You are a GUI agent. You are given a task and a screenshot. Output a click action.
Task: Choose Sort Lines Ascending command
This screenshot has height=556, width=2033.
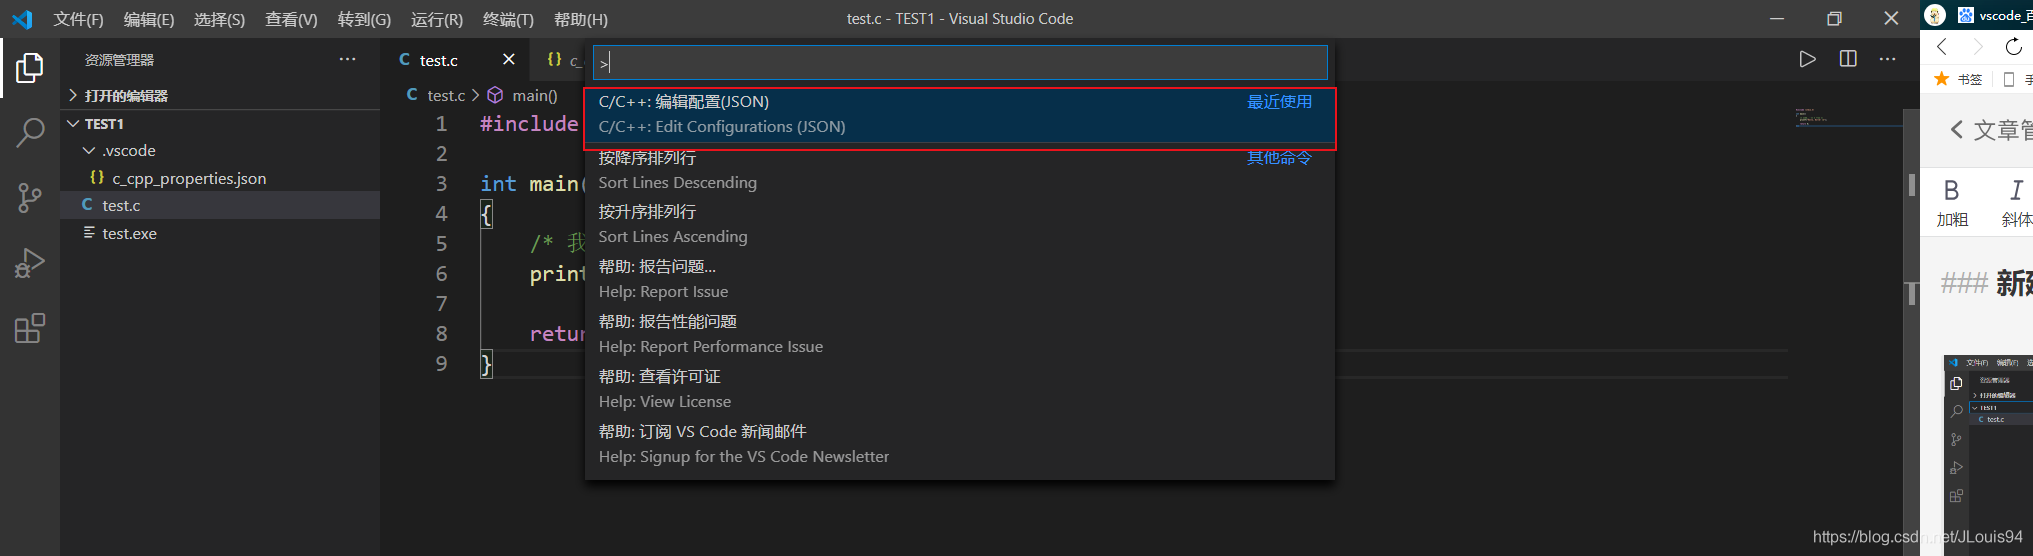click(960, 225)
